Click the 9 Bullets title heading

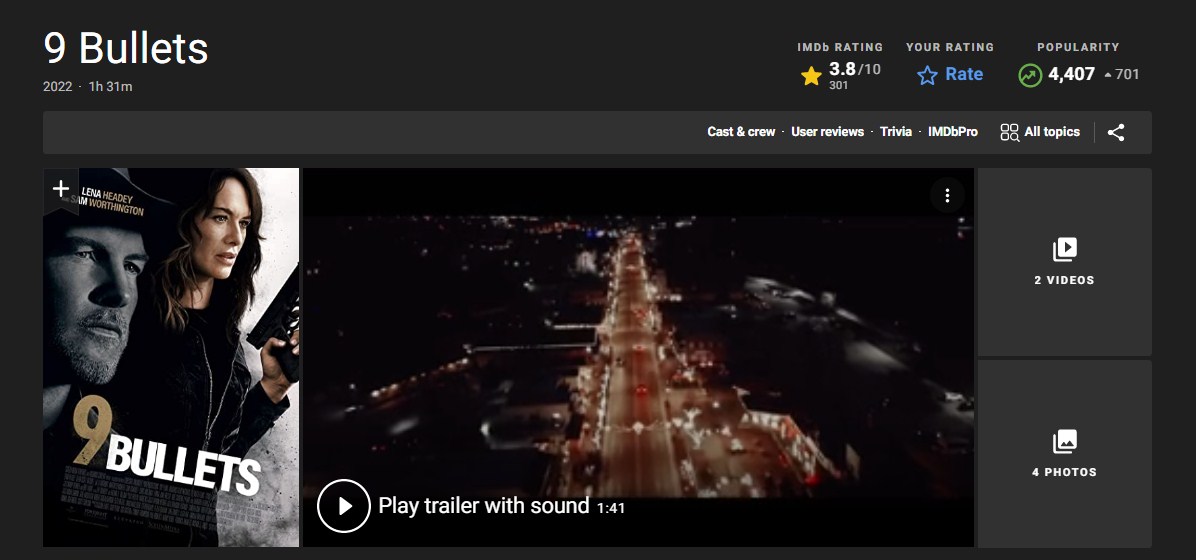tap(126, 49)
